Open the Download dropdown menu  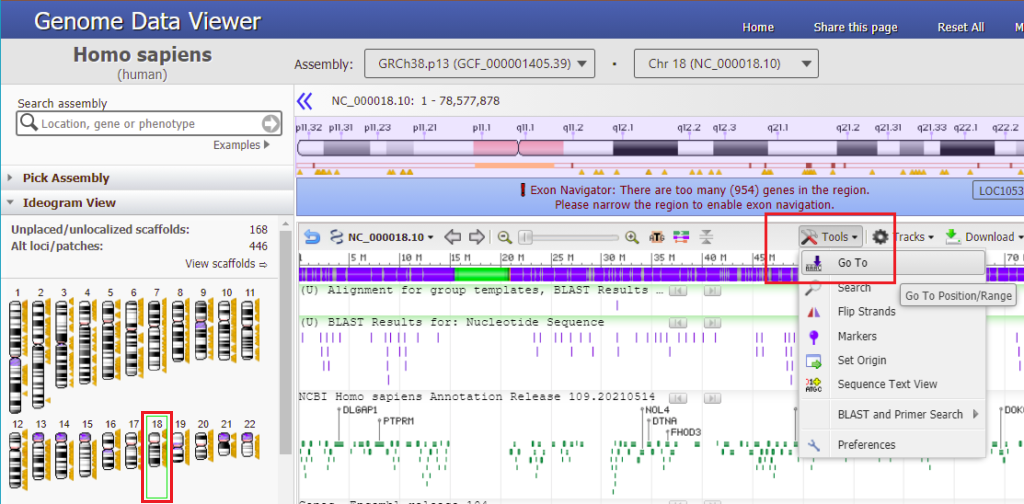click(983, 237)
